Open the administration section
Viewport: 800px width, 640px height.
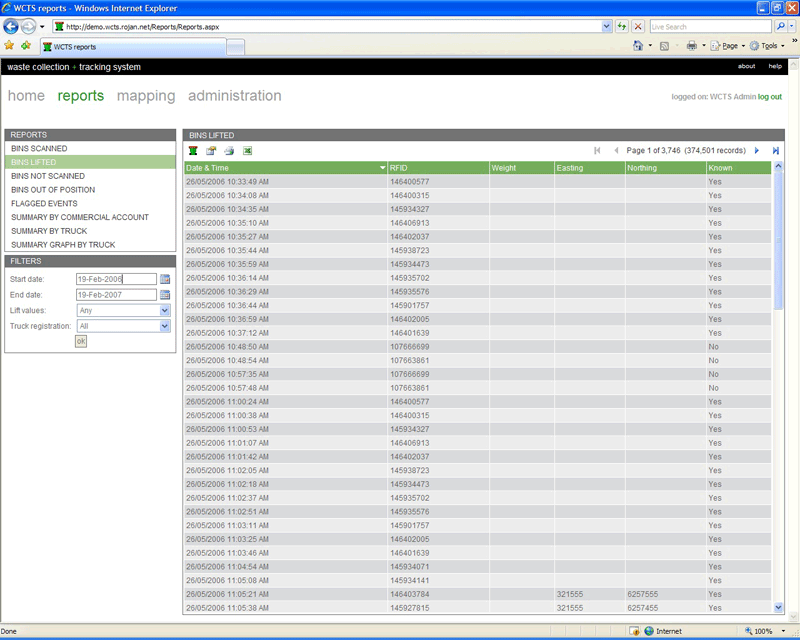pos(234,96)
